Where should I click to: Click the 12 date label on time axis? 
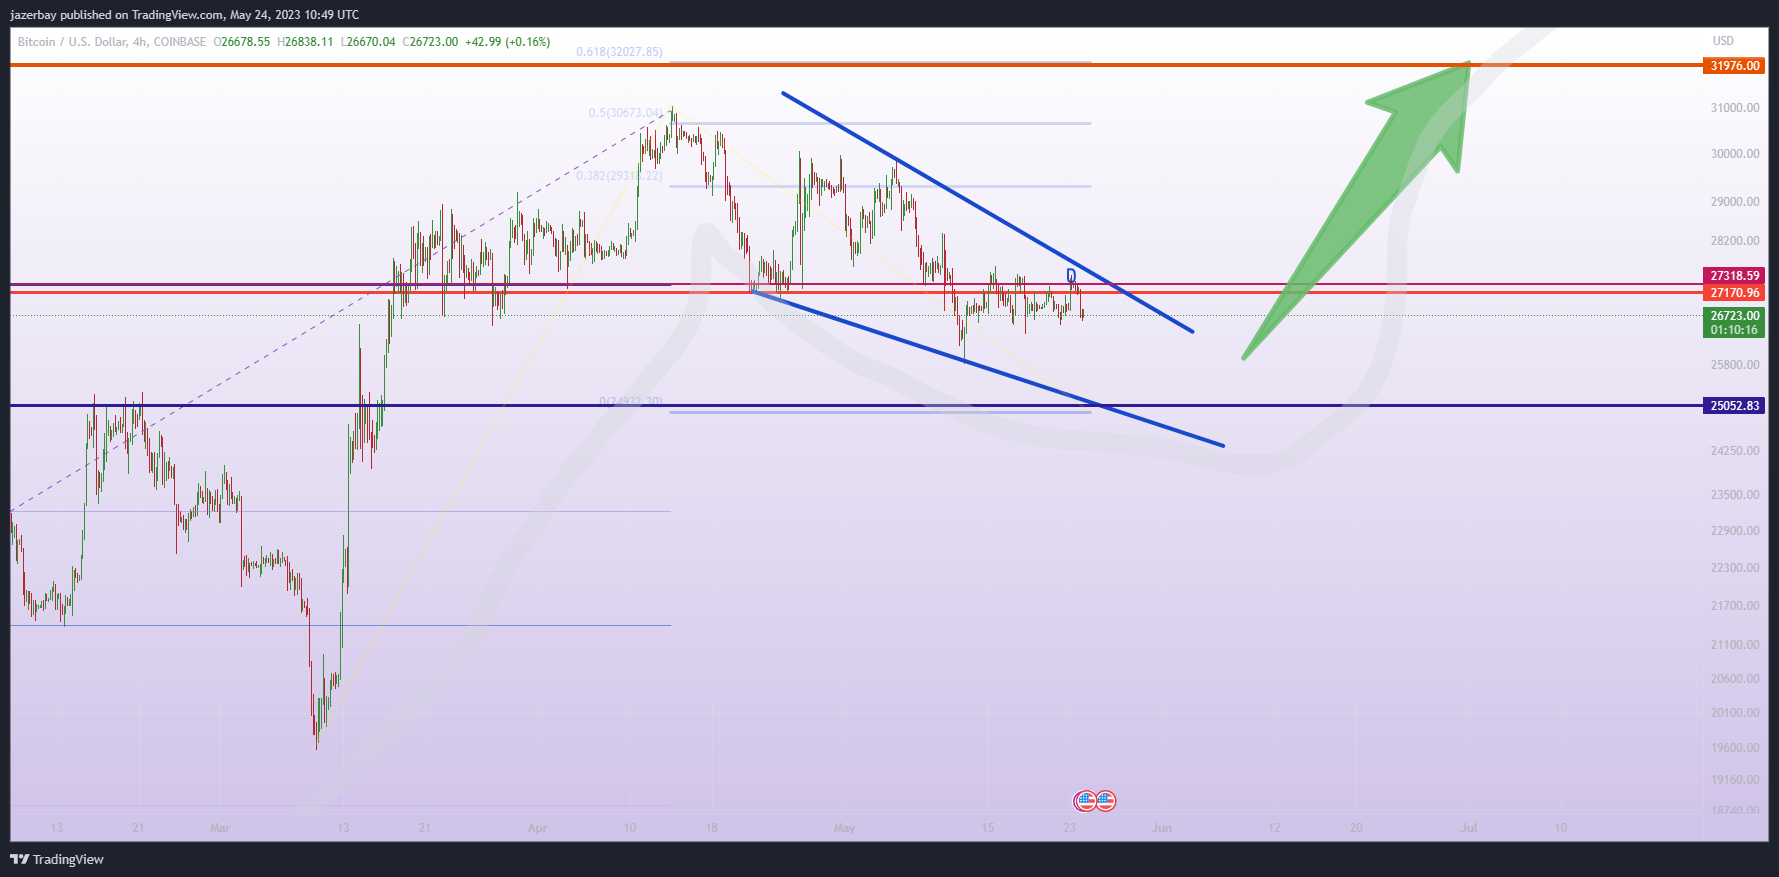click(1274, 828)
